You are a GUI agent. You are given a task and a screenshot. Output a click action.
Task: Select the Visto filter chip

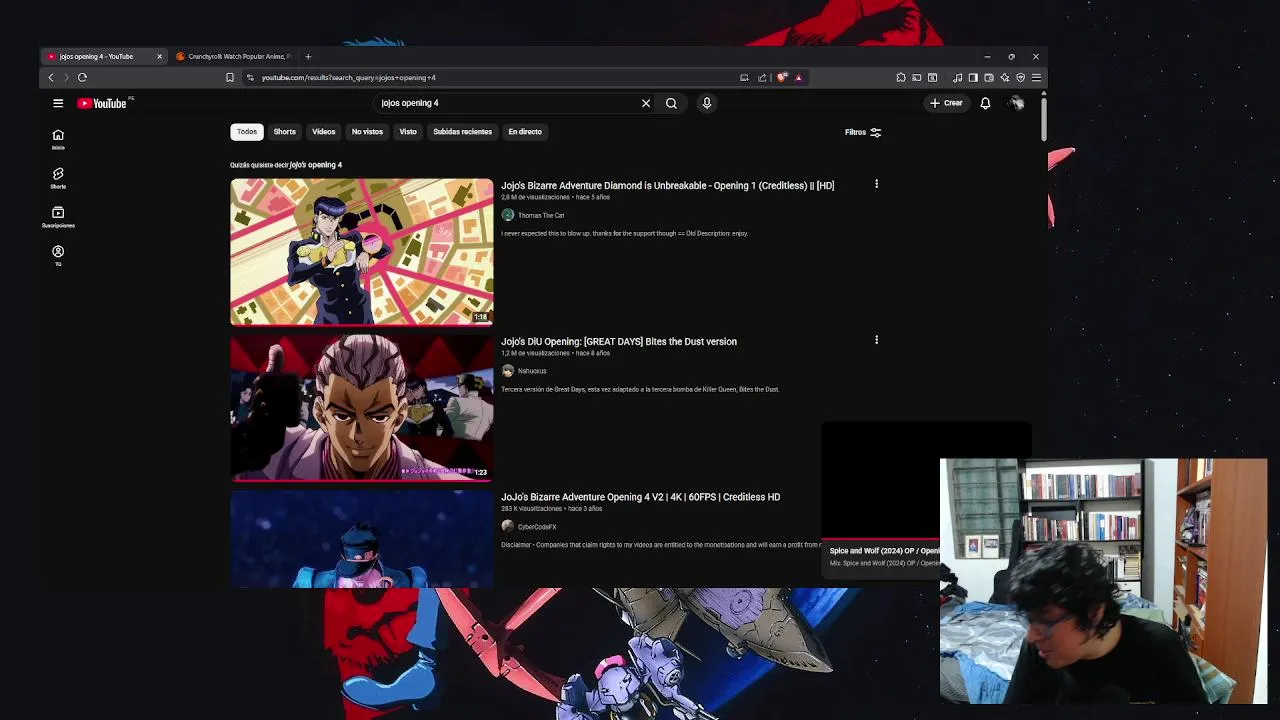tap(408, 132)
